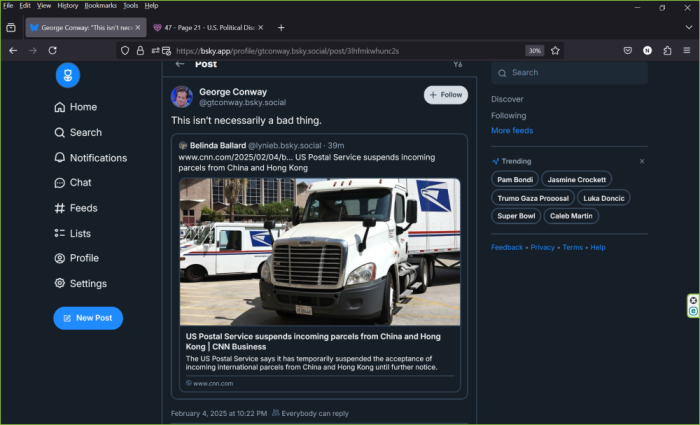
Task: Open the Discover feed
Action: [507, 99]
